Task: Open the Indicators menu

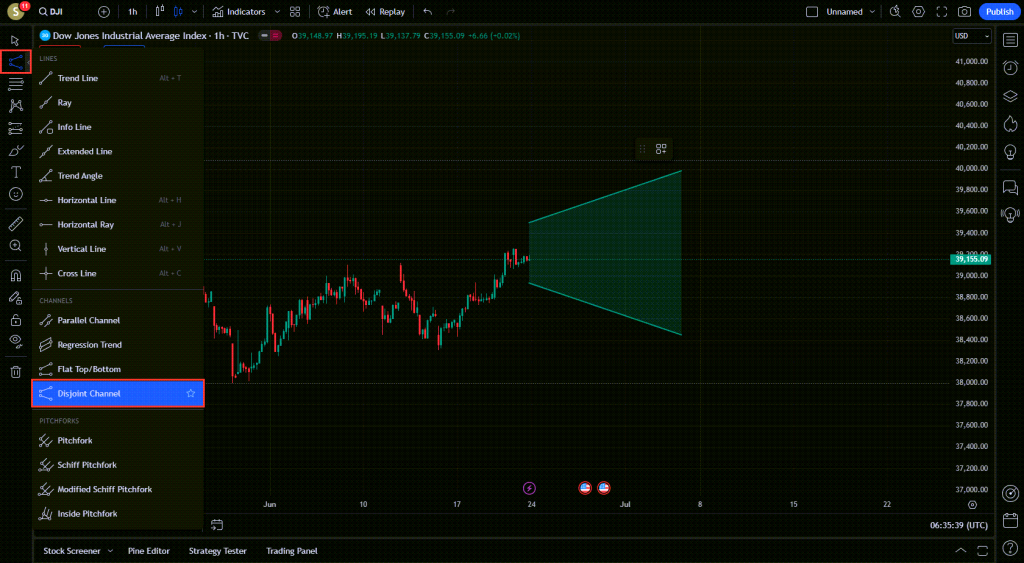Action: tap(239, 12)
